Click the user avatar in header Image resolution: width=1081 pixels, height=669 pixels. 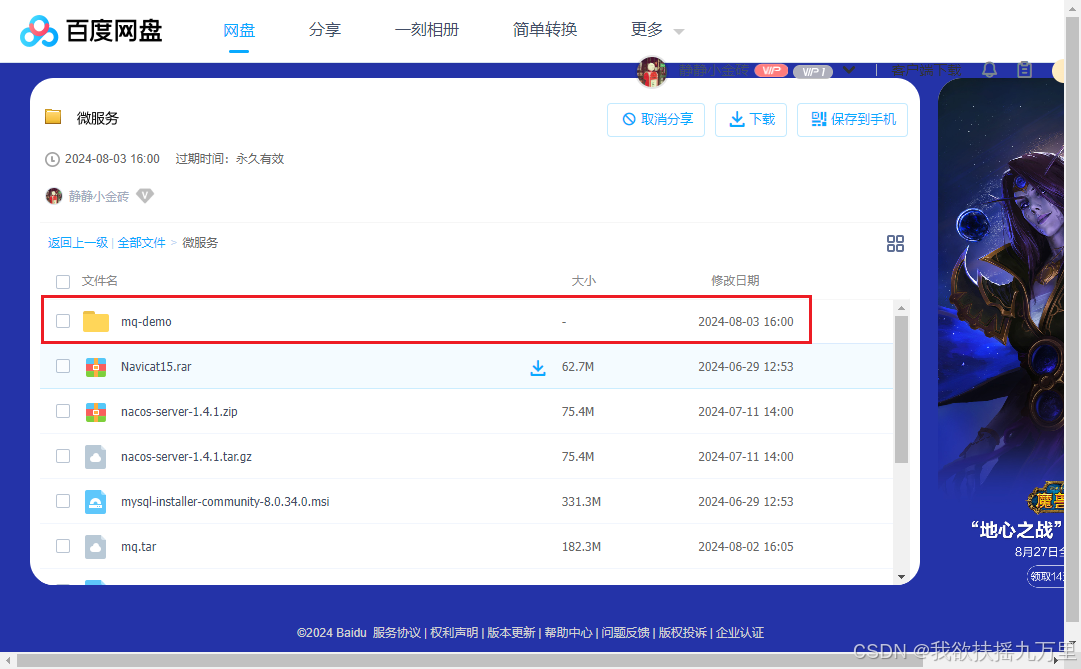[x=651, y=71]
